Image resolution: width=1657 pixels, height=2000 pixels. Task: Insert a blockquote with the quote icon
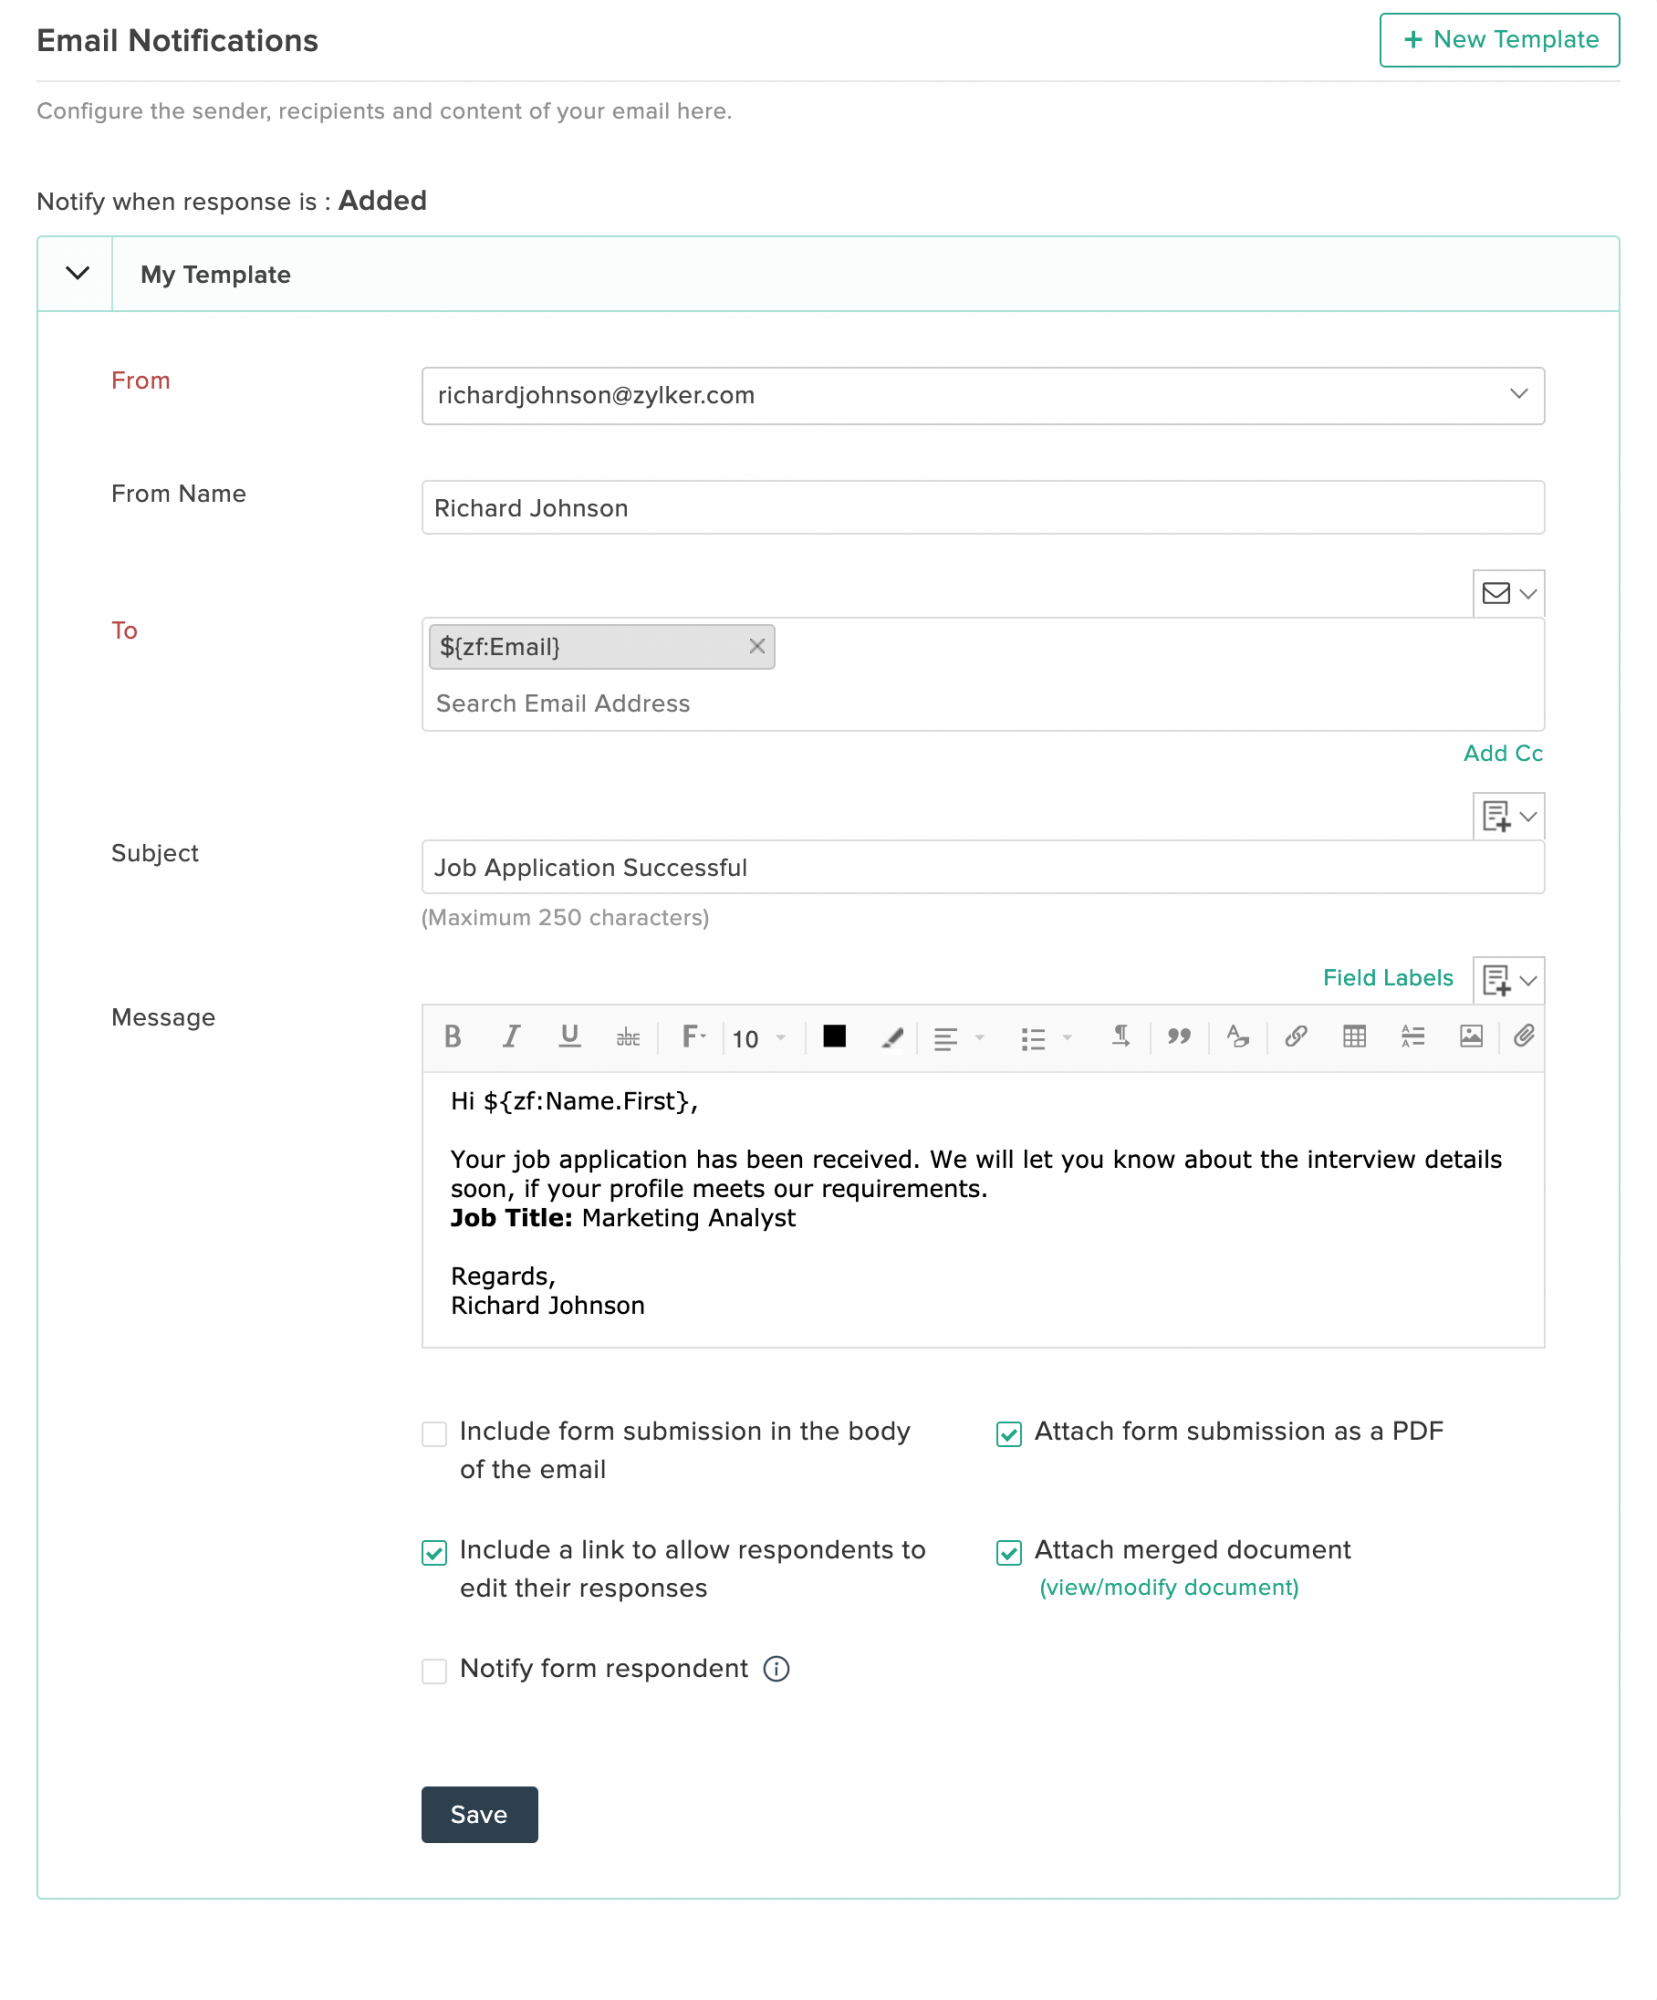click(1179, 1037)
